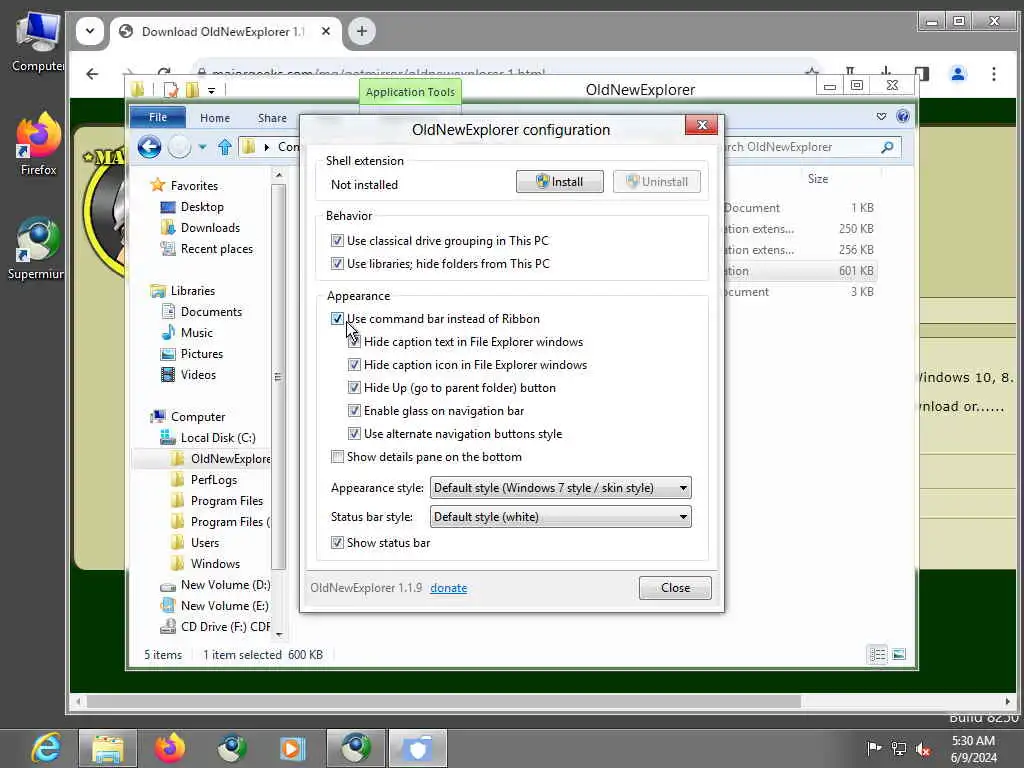Open the Status bar style dropdown
This screenshot has height=768, width=1024.
tap(560, 517)
